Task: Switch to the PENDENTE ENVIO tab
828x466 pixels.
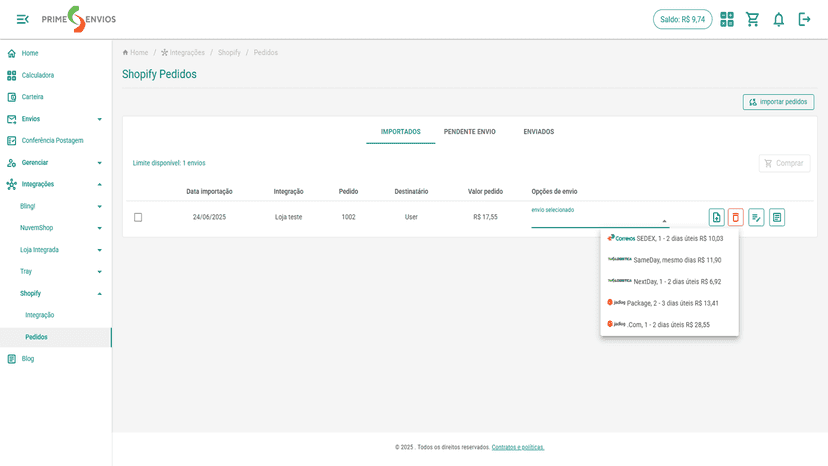Action: point(469,132)
